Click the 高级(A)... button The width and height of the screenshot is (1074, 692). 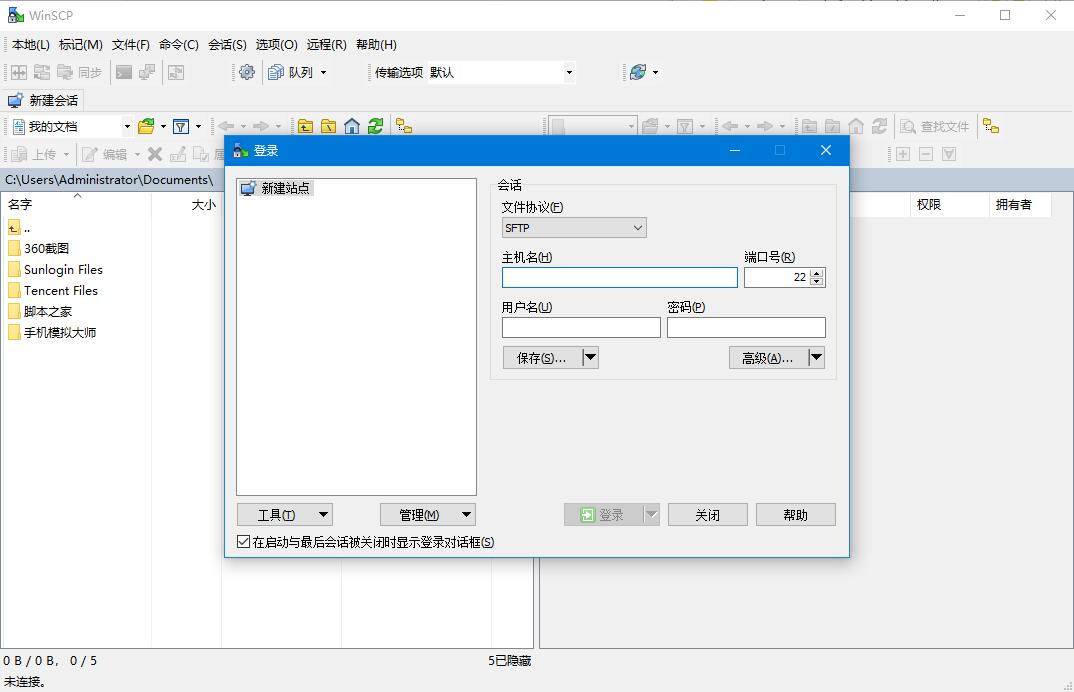(x=768, y=358)
